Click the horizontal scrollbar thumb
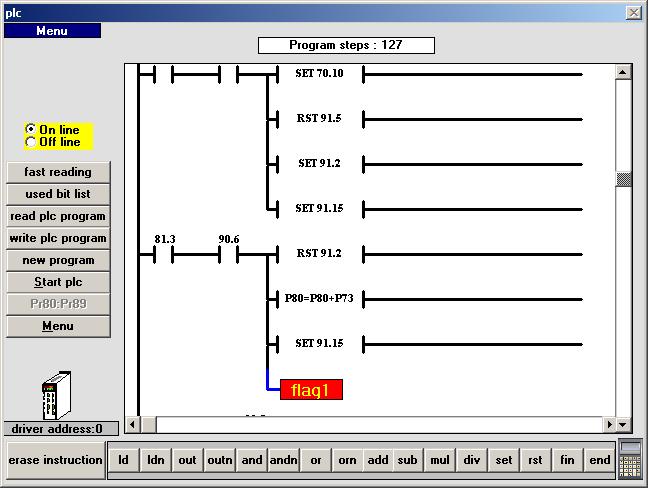The height and width of the screenshot is (488, 648). click(x=149, y=424)
